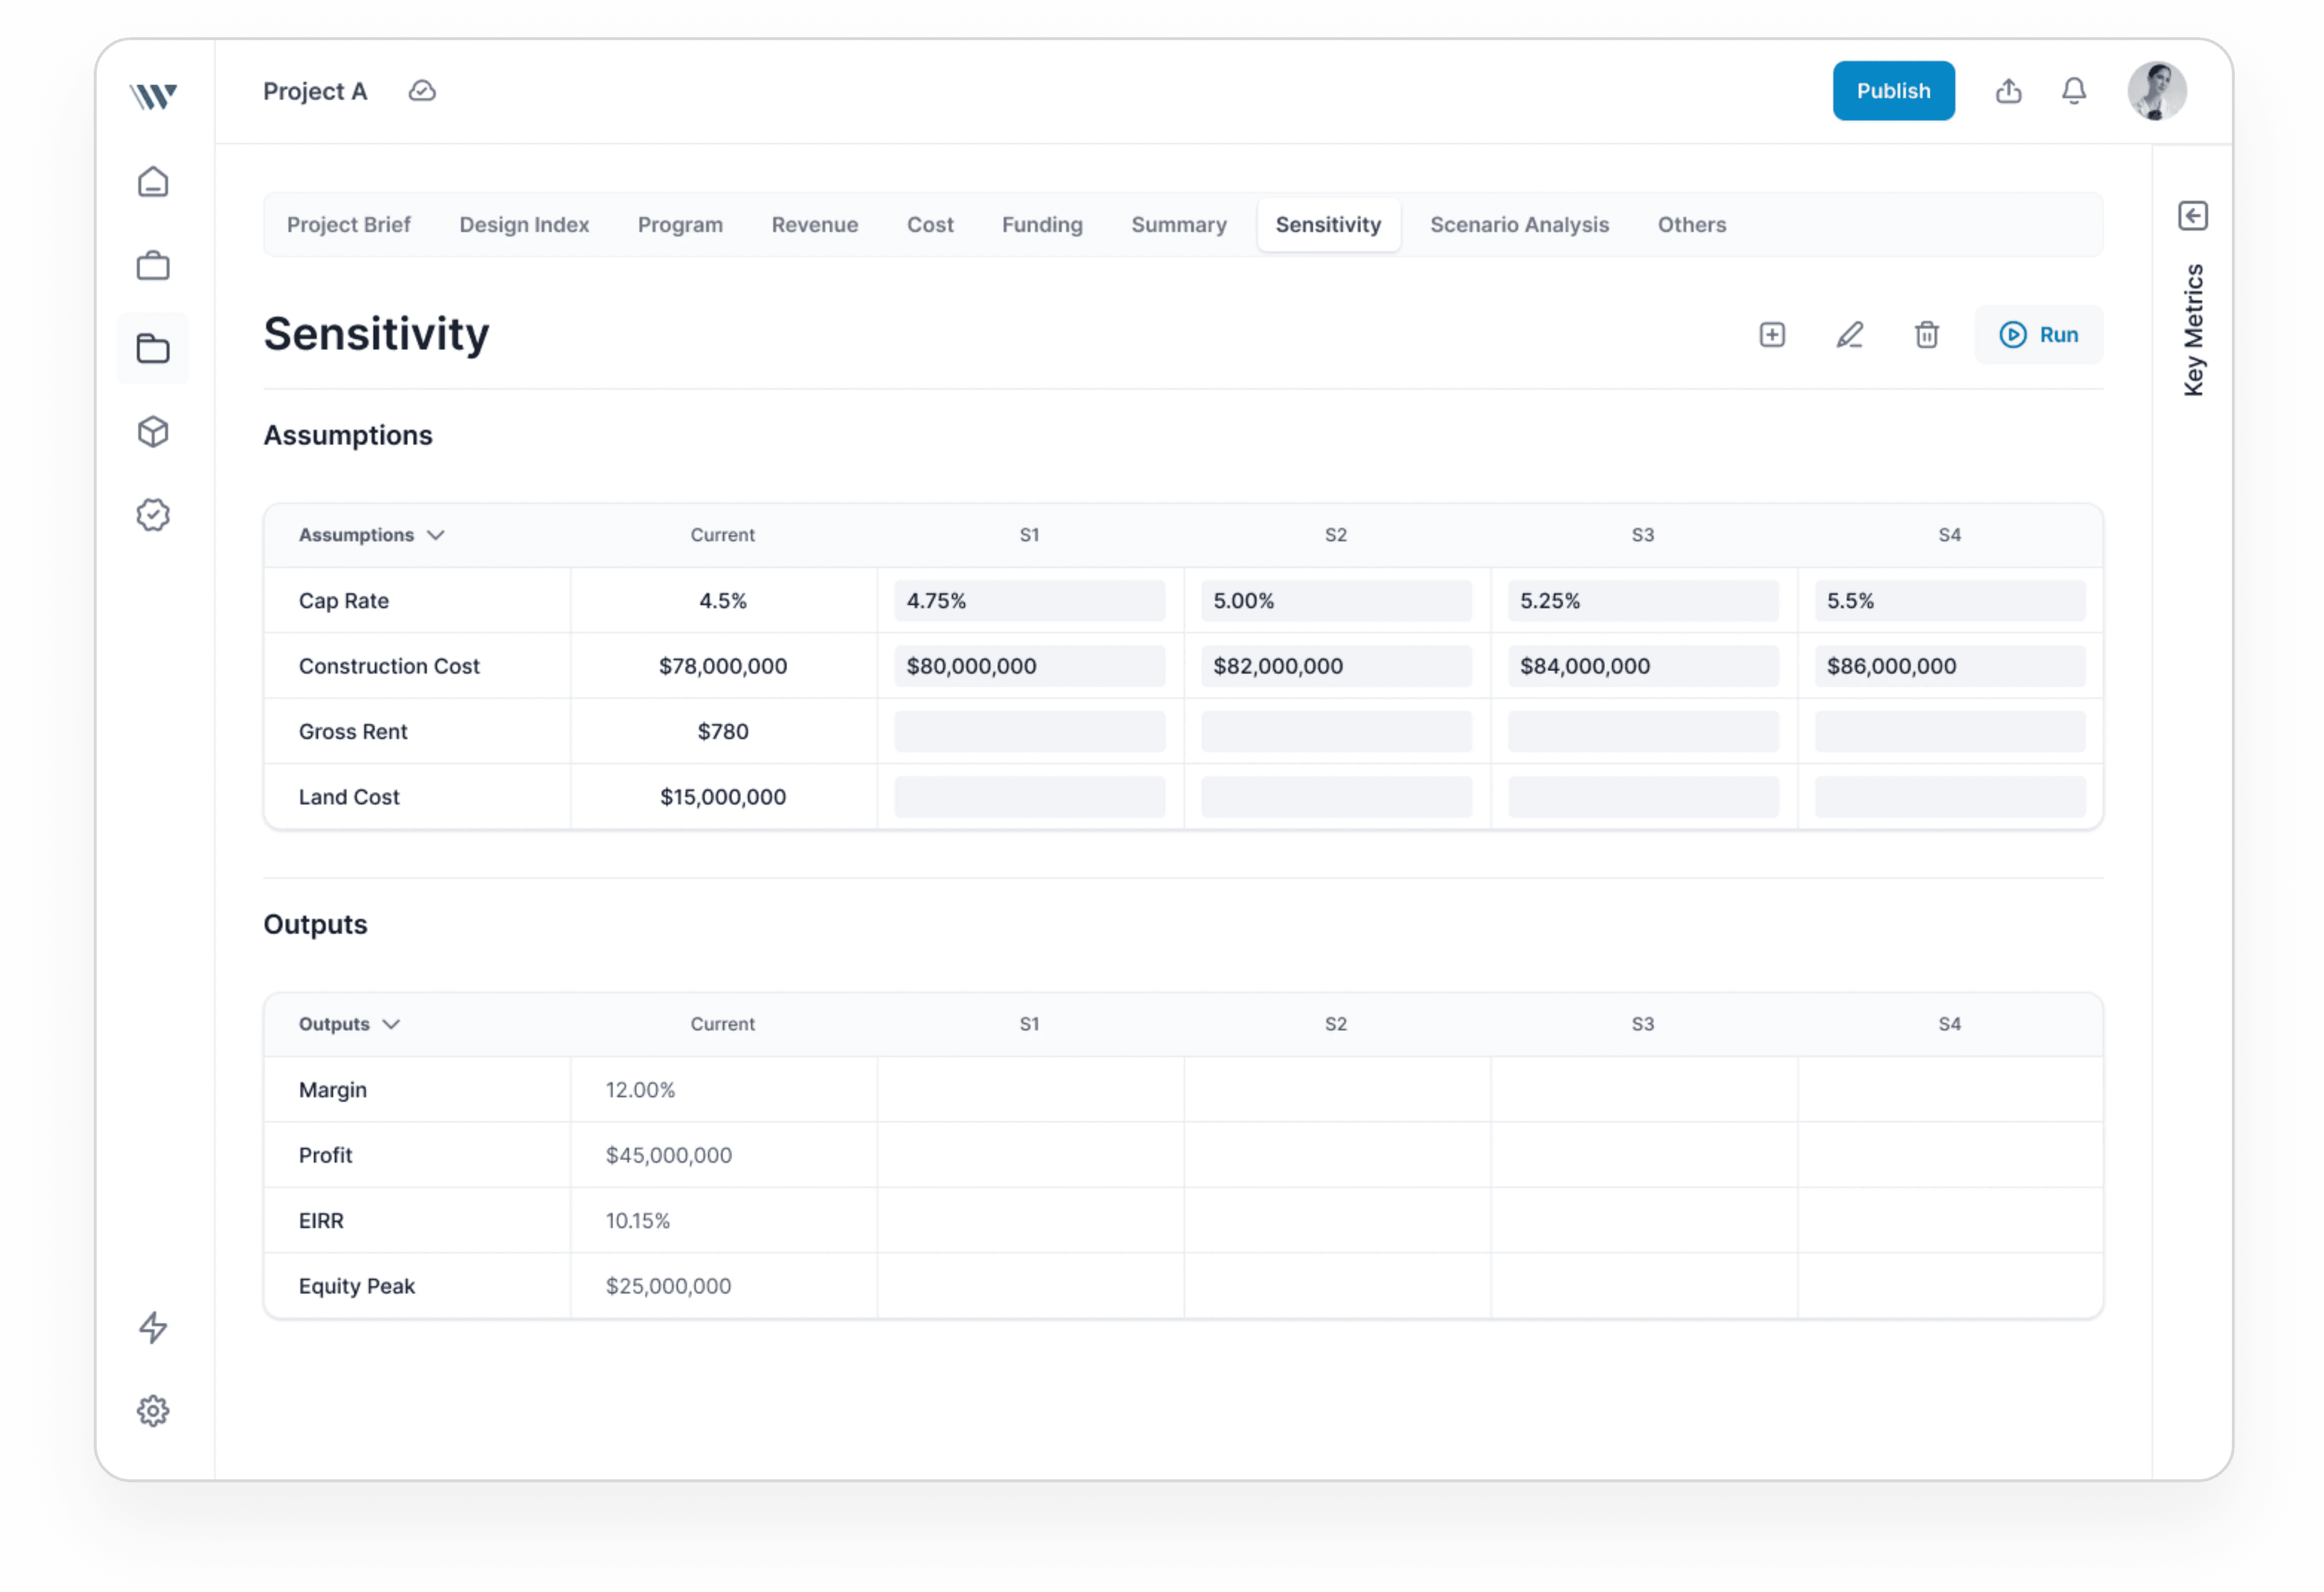Open the notifications bell
The image size is (2324, 1592).
point(2074,91)
